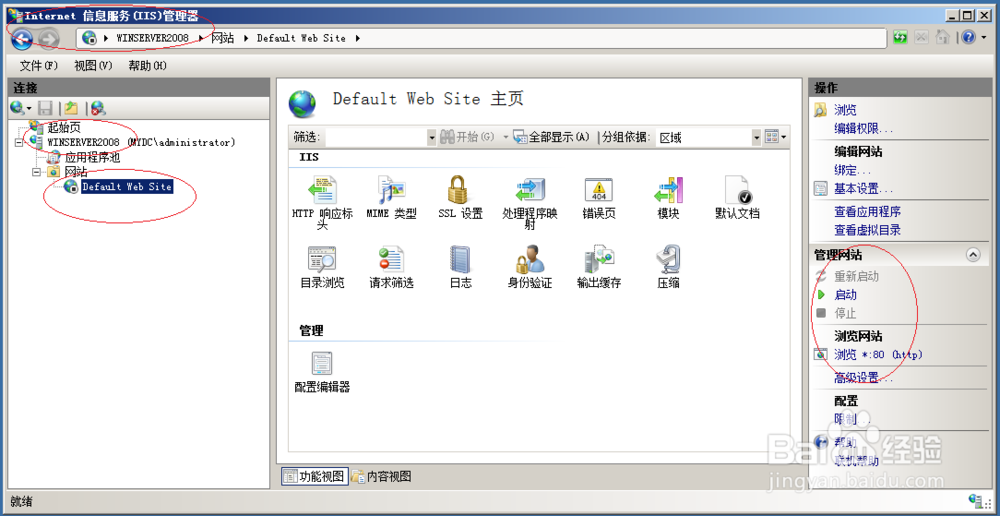The height and width of the screenshot is (516, 1000).
Task: Select 起始页 in the tree
Action: pos(64,128)
